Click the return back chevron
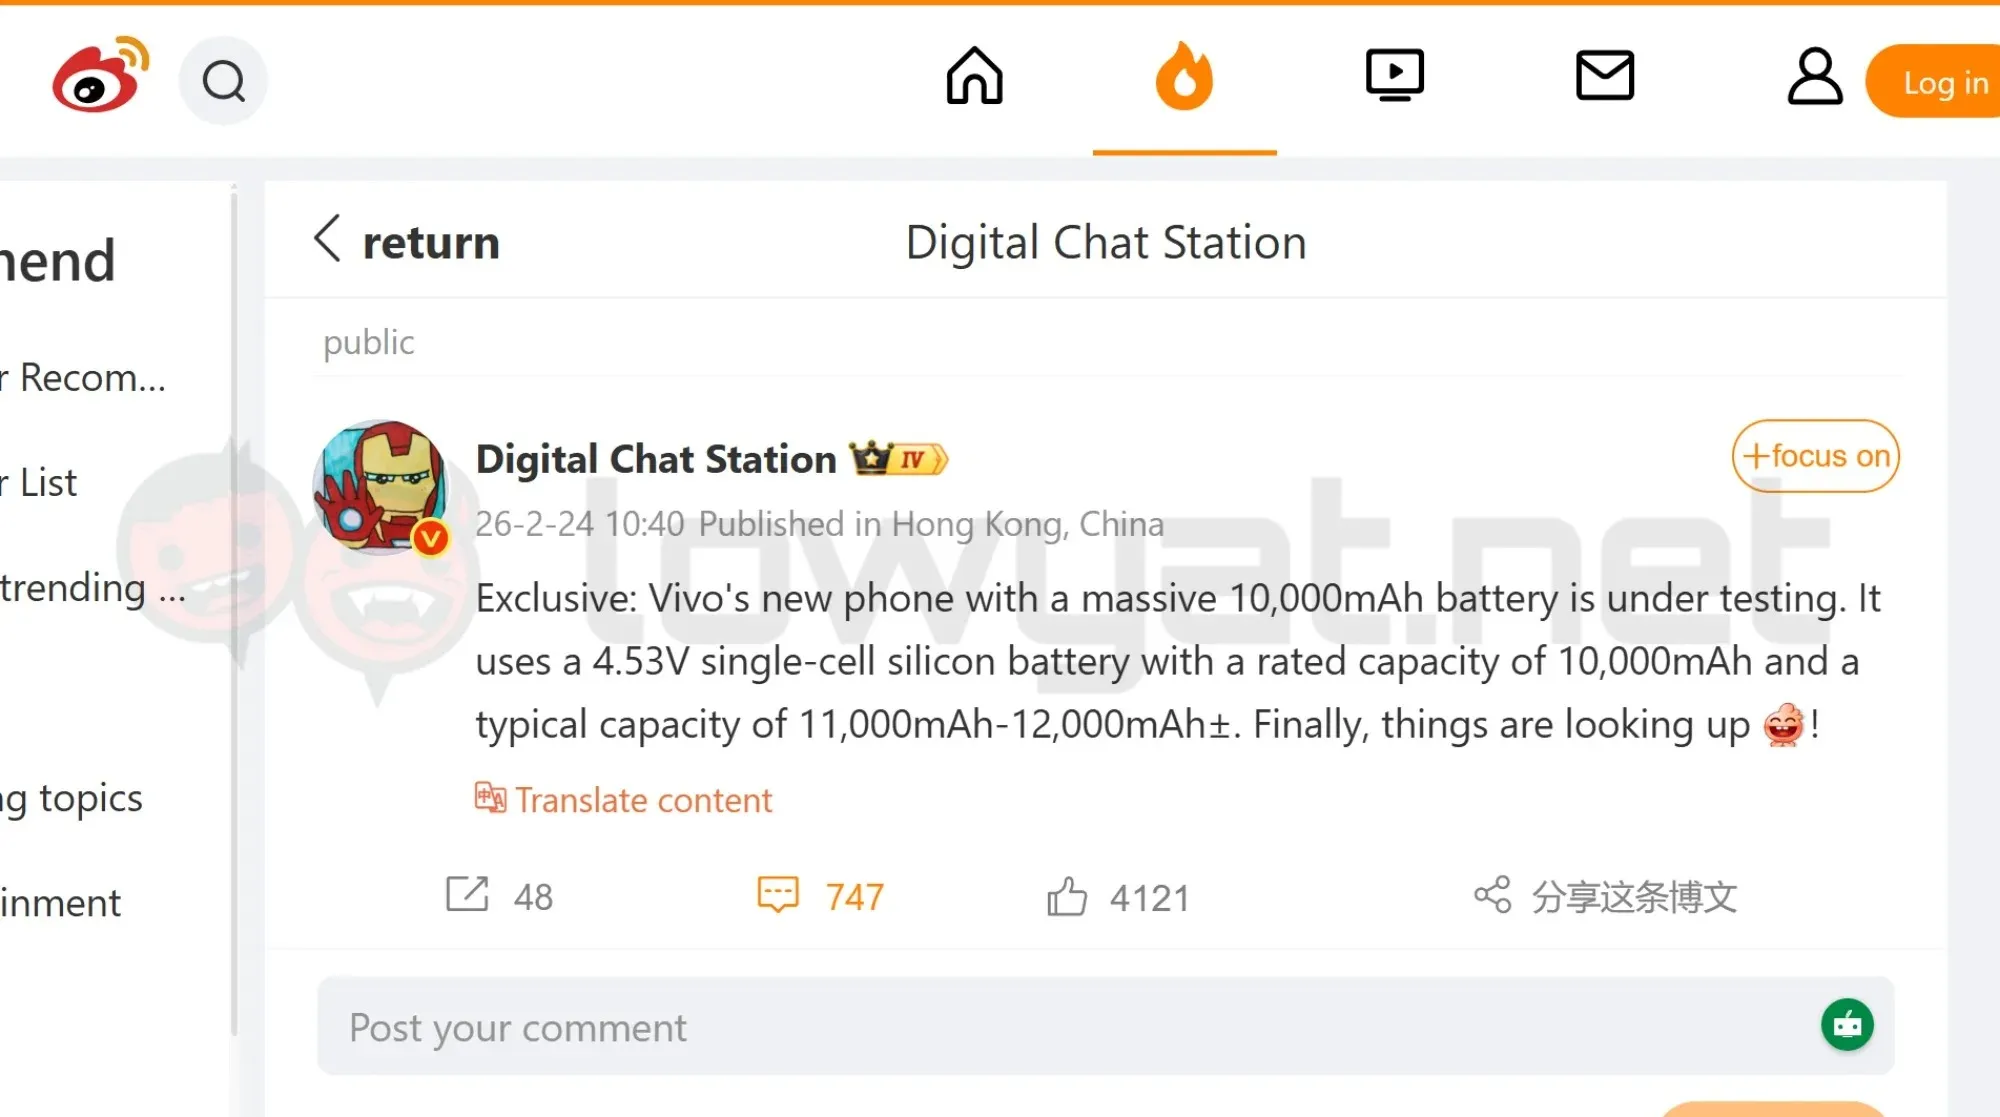Viewport: 2000px width, 1117px height. coord(327,240)
